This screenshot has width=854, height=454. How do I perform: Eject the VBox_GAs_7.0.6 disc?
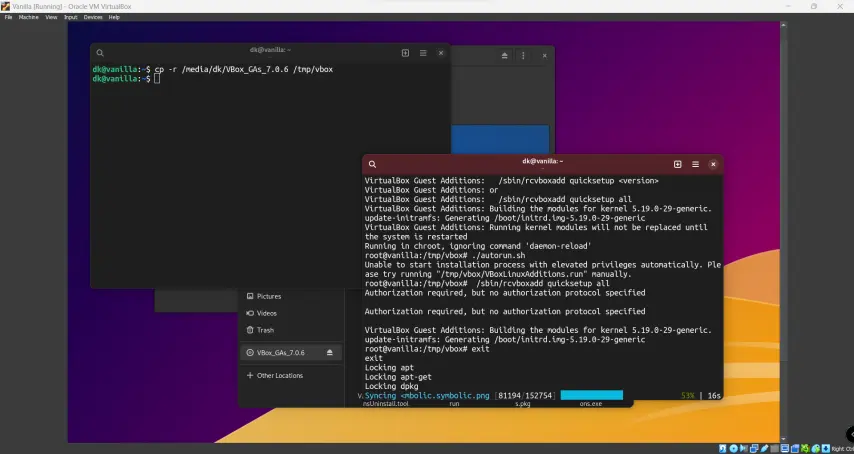point(330,353)
